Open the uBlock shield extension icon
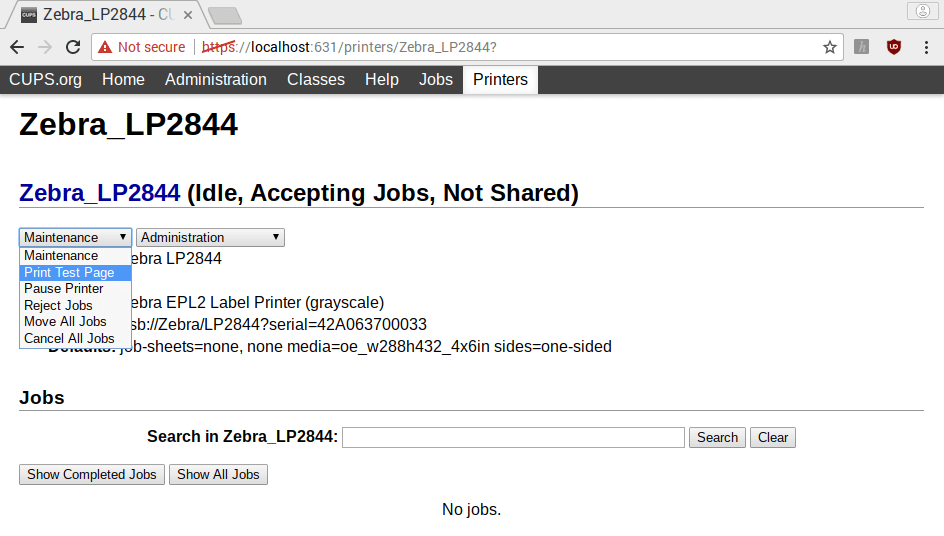Image resolution: width=944 pixels, height=536 pixels. click(894, 47)
